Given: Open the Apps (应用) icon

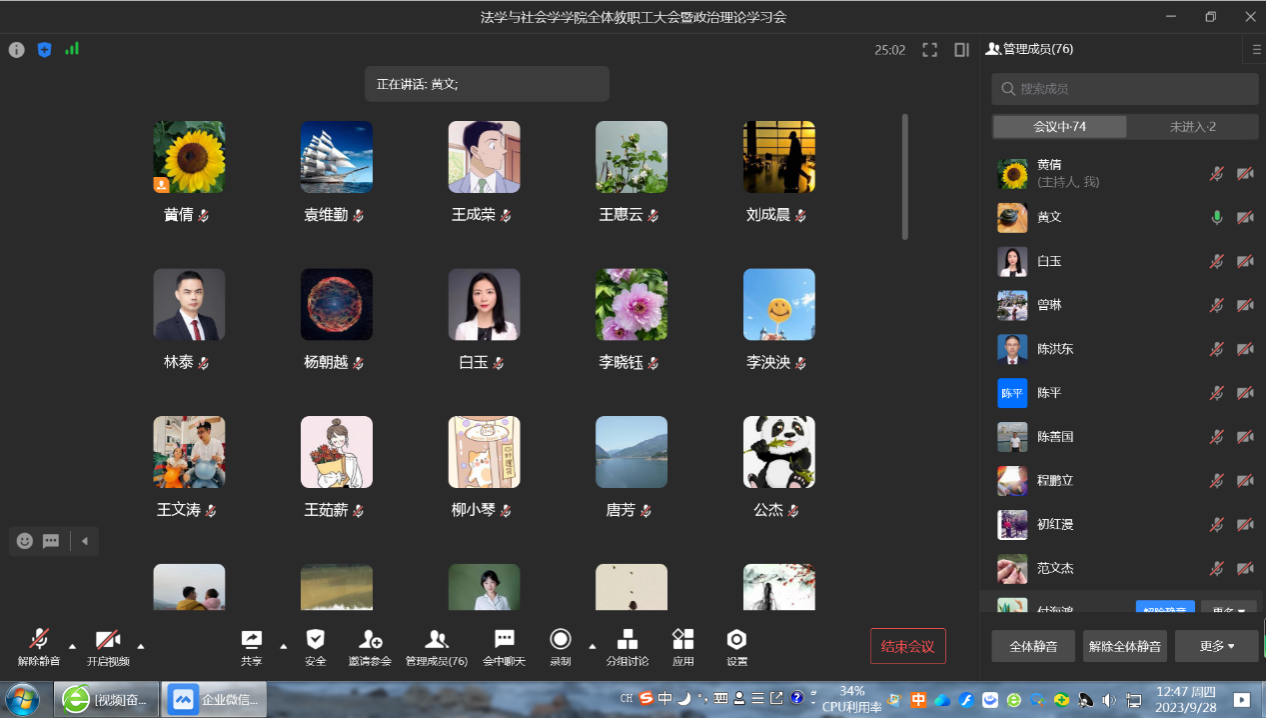Looking at the screenshot, I should (x=683, y=640).
